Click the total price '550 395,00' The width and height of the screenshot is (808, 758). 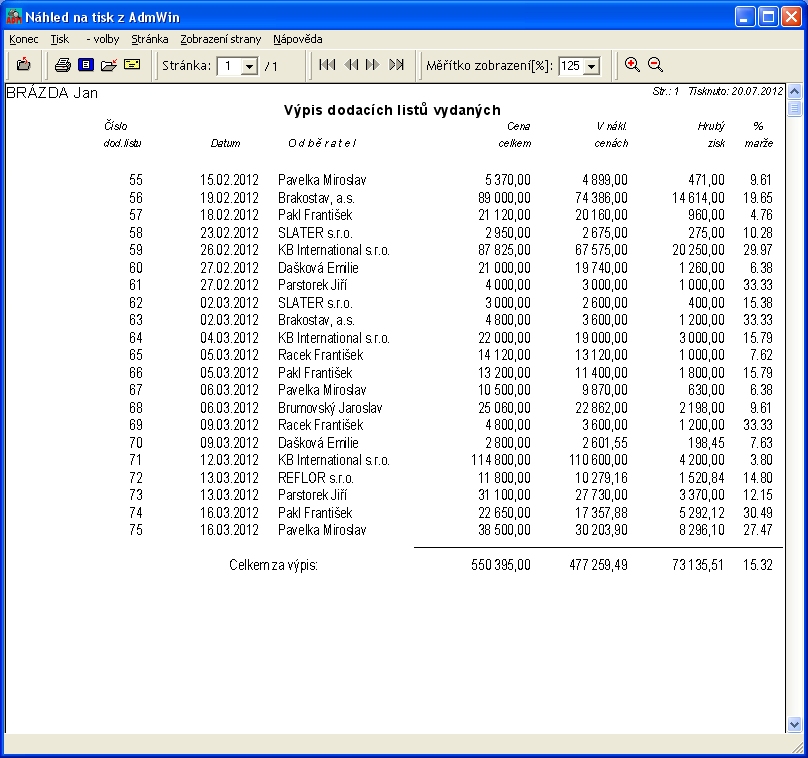pyautogui.click(x=501, y=565)
